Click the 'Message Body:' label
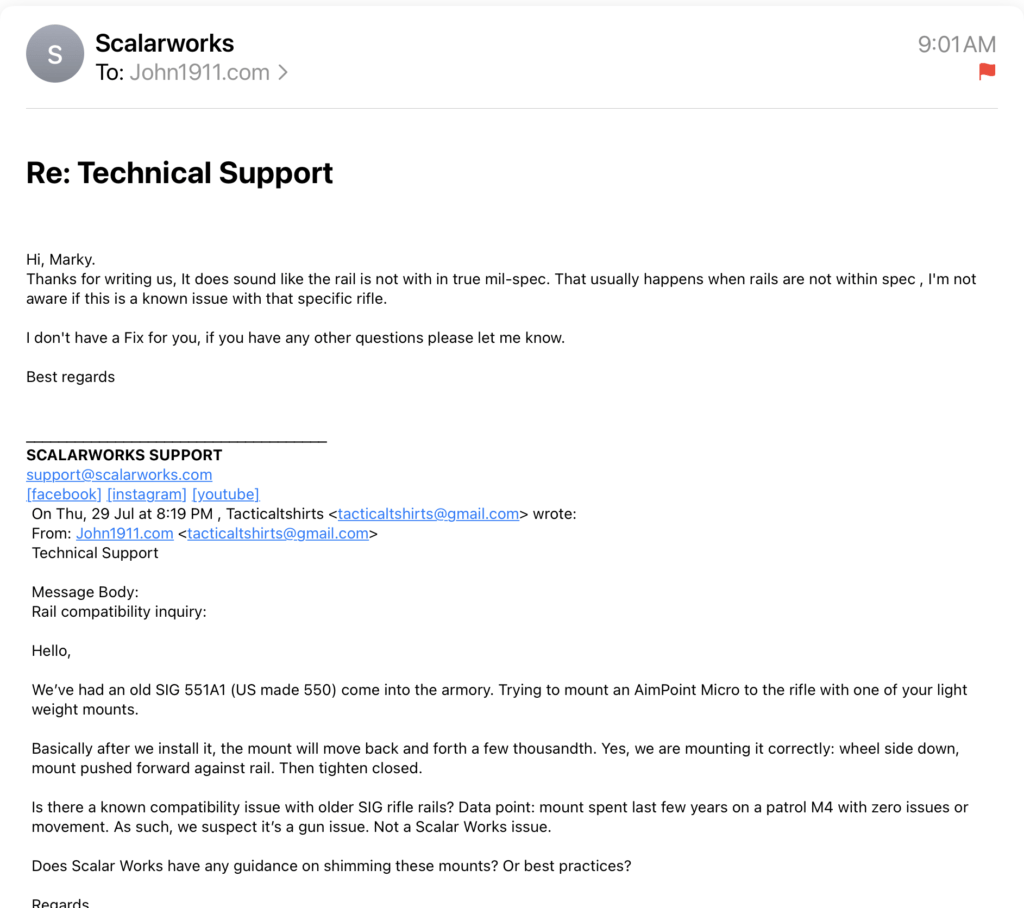This screenshot has height=908, width=1024. tap(85, 592)
